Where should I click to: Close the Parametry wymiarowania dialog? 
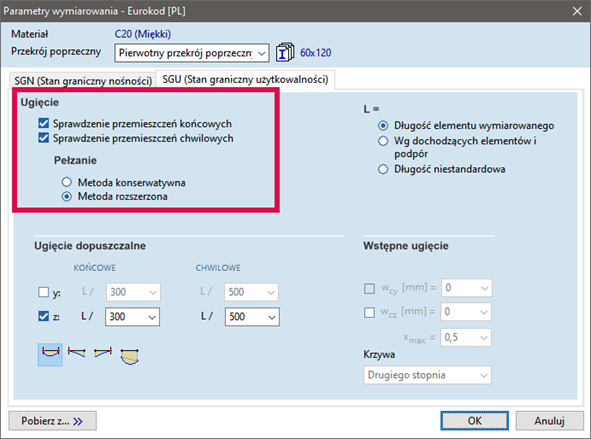pyautogui.click(x=577, y=11)
